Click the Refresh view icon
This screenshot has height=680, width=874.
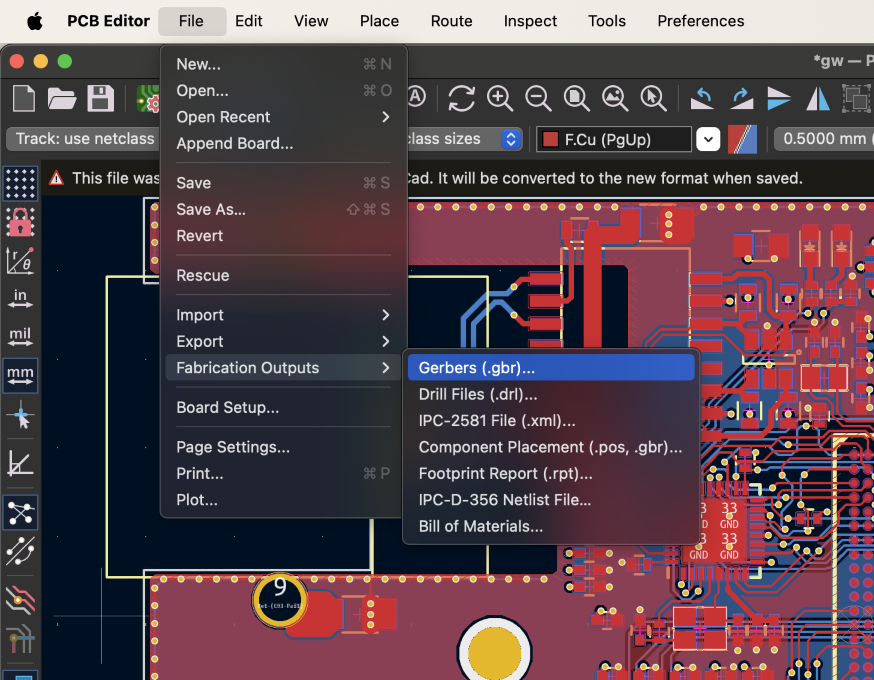point(462,99)
